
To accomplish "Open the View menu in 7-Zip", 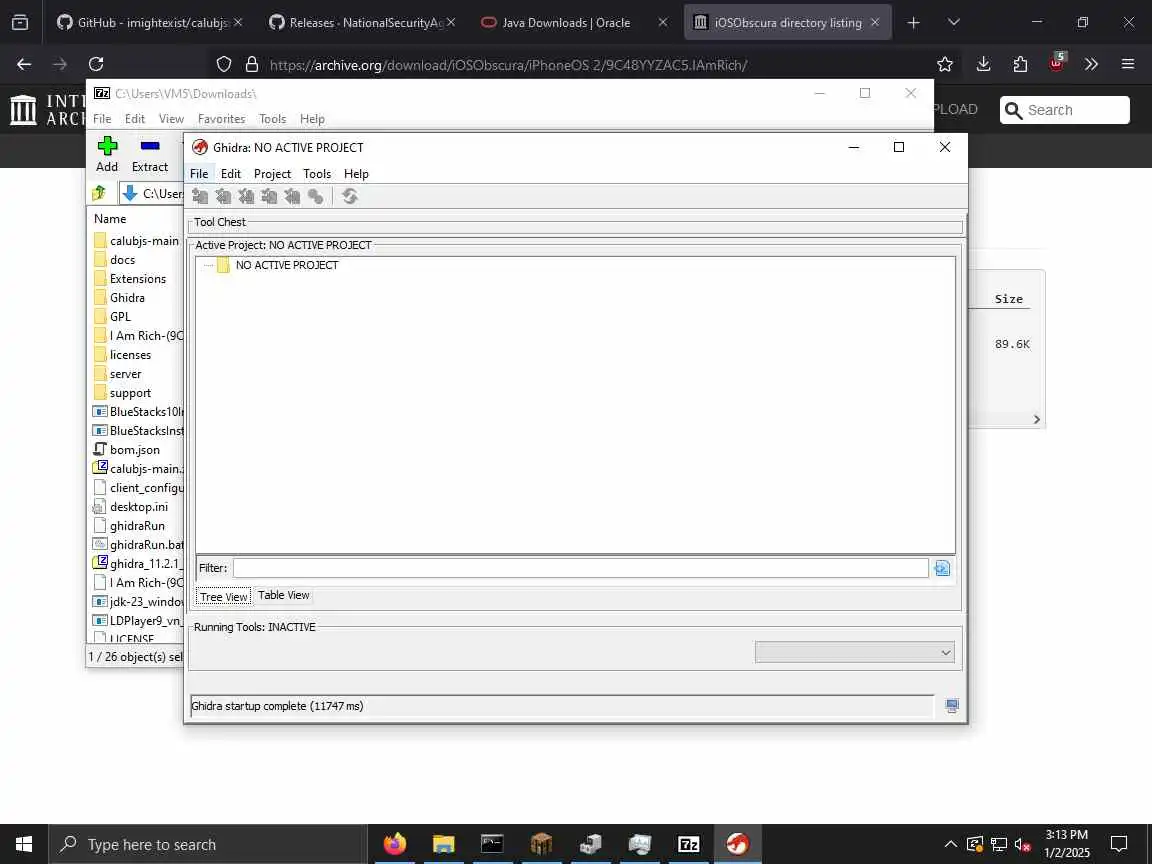I will click(x=171, y=119).
